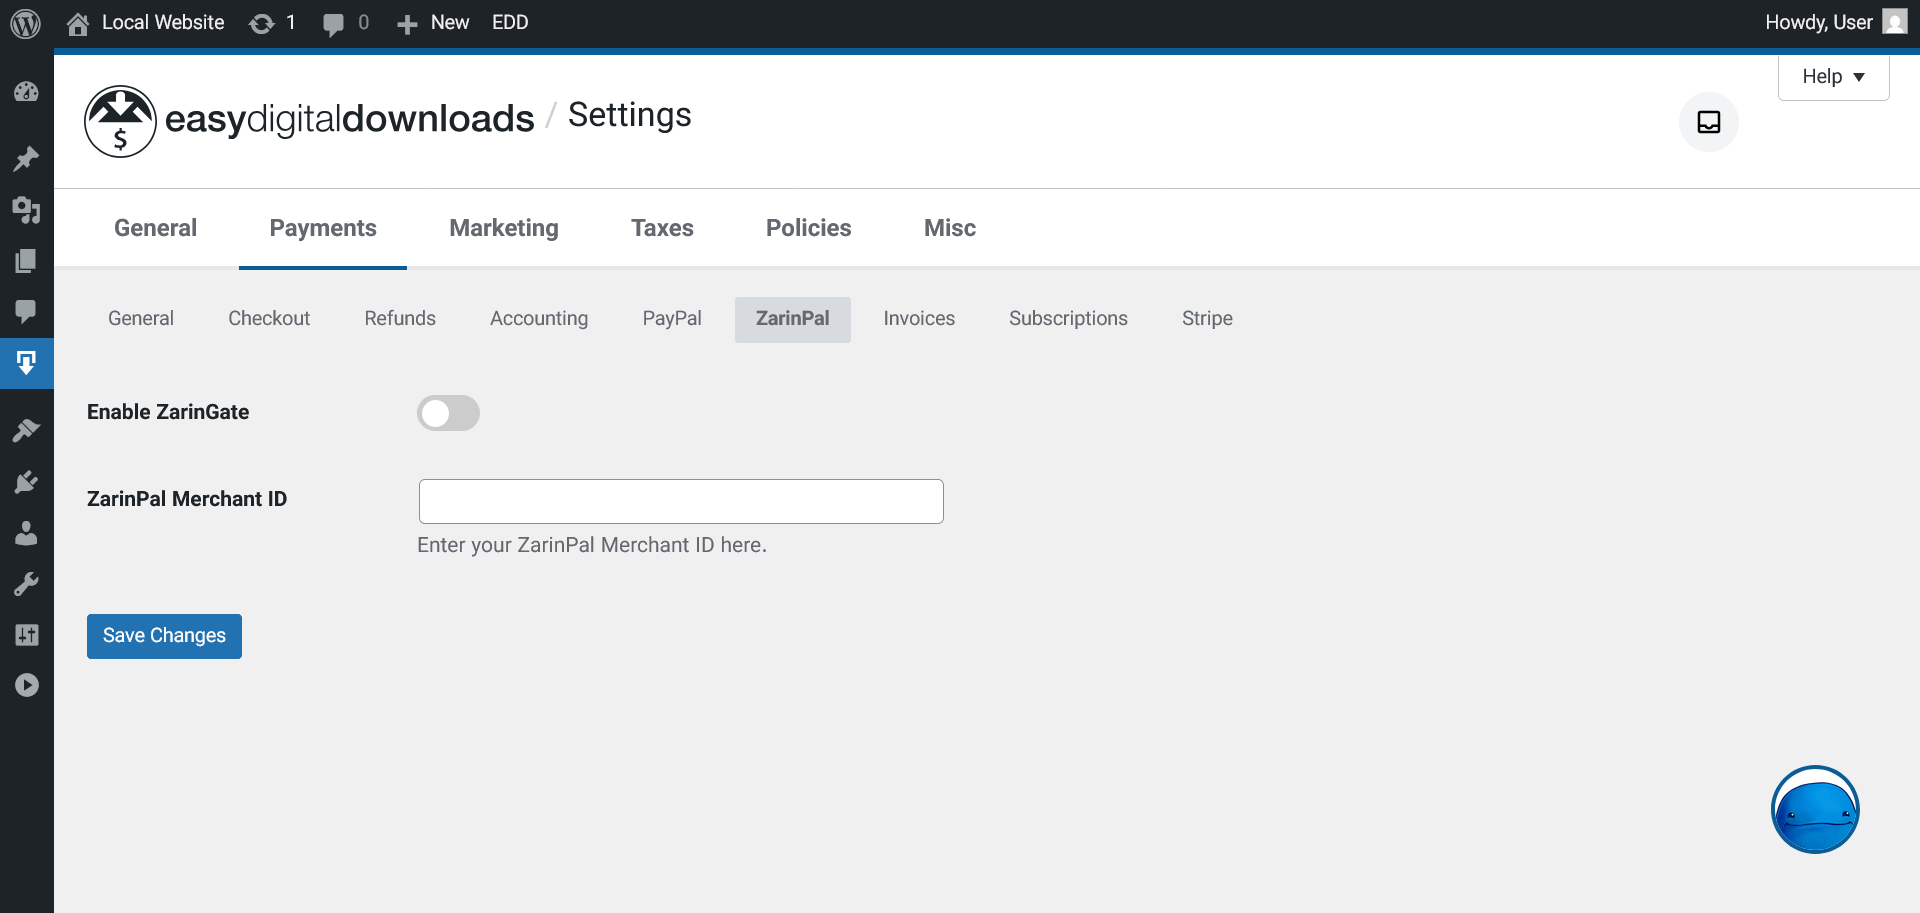Focus the ZarinPal Merchant ID field

click(x=680, y=501)
